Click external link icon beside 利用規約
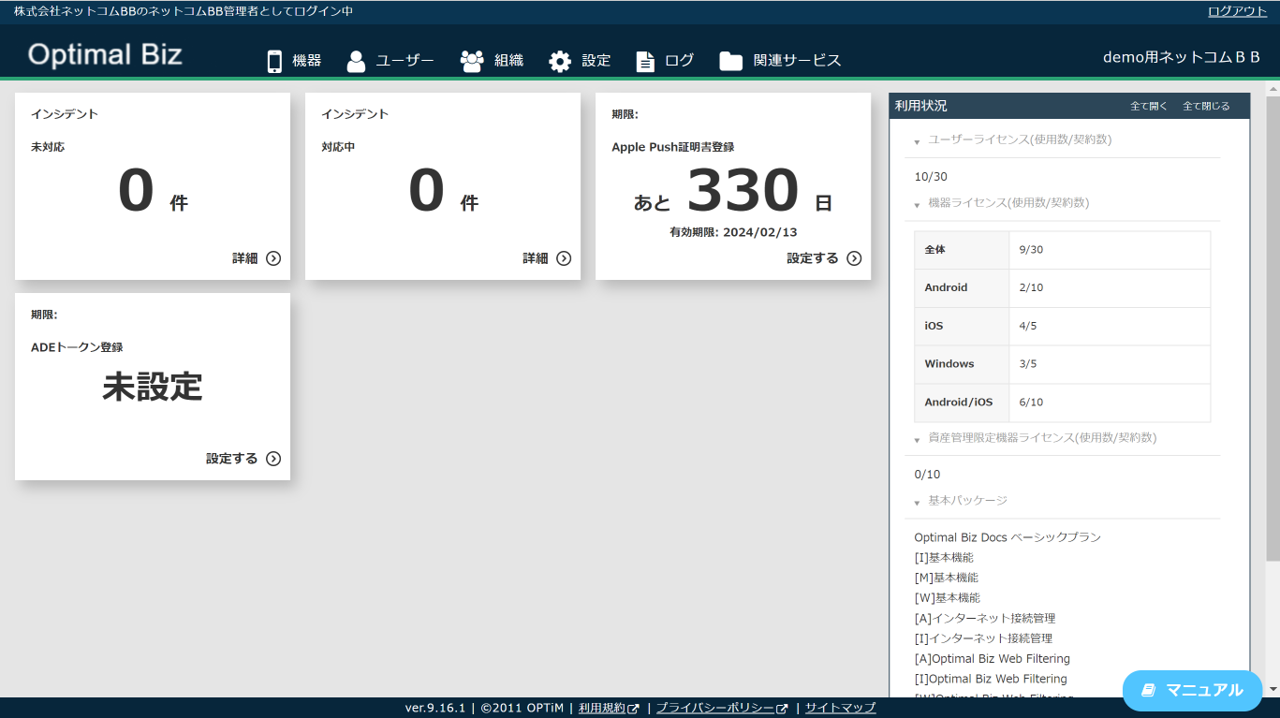1280x718 pixels. coord(633,708)
